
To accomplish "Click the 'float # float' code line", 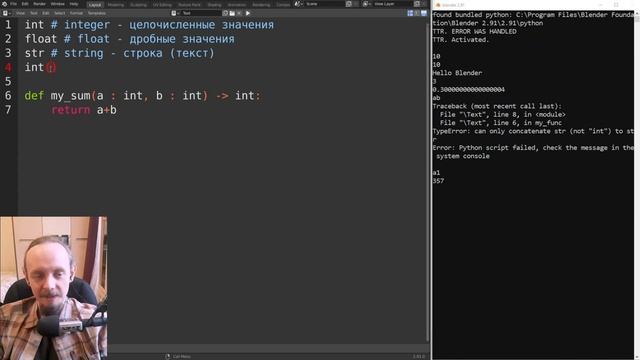I will point(129,39).
